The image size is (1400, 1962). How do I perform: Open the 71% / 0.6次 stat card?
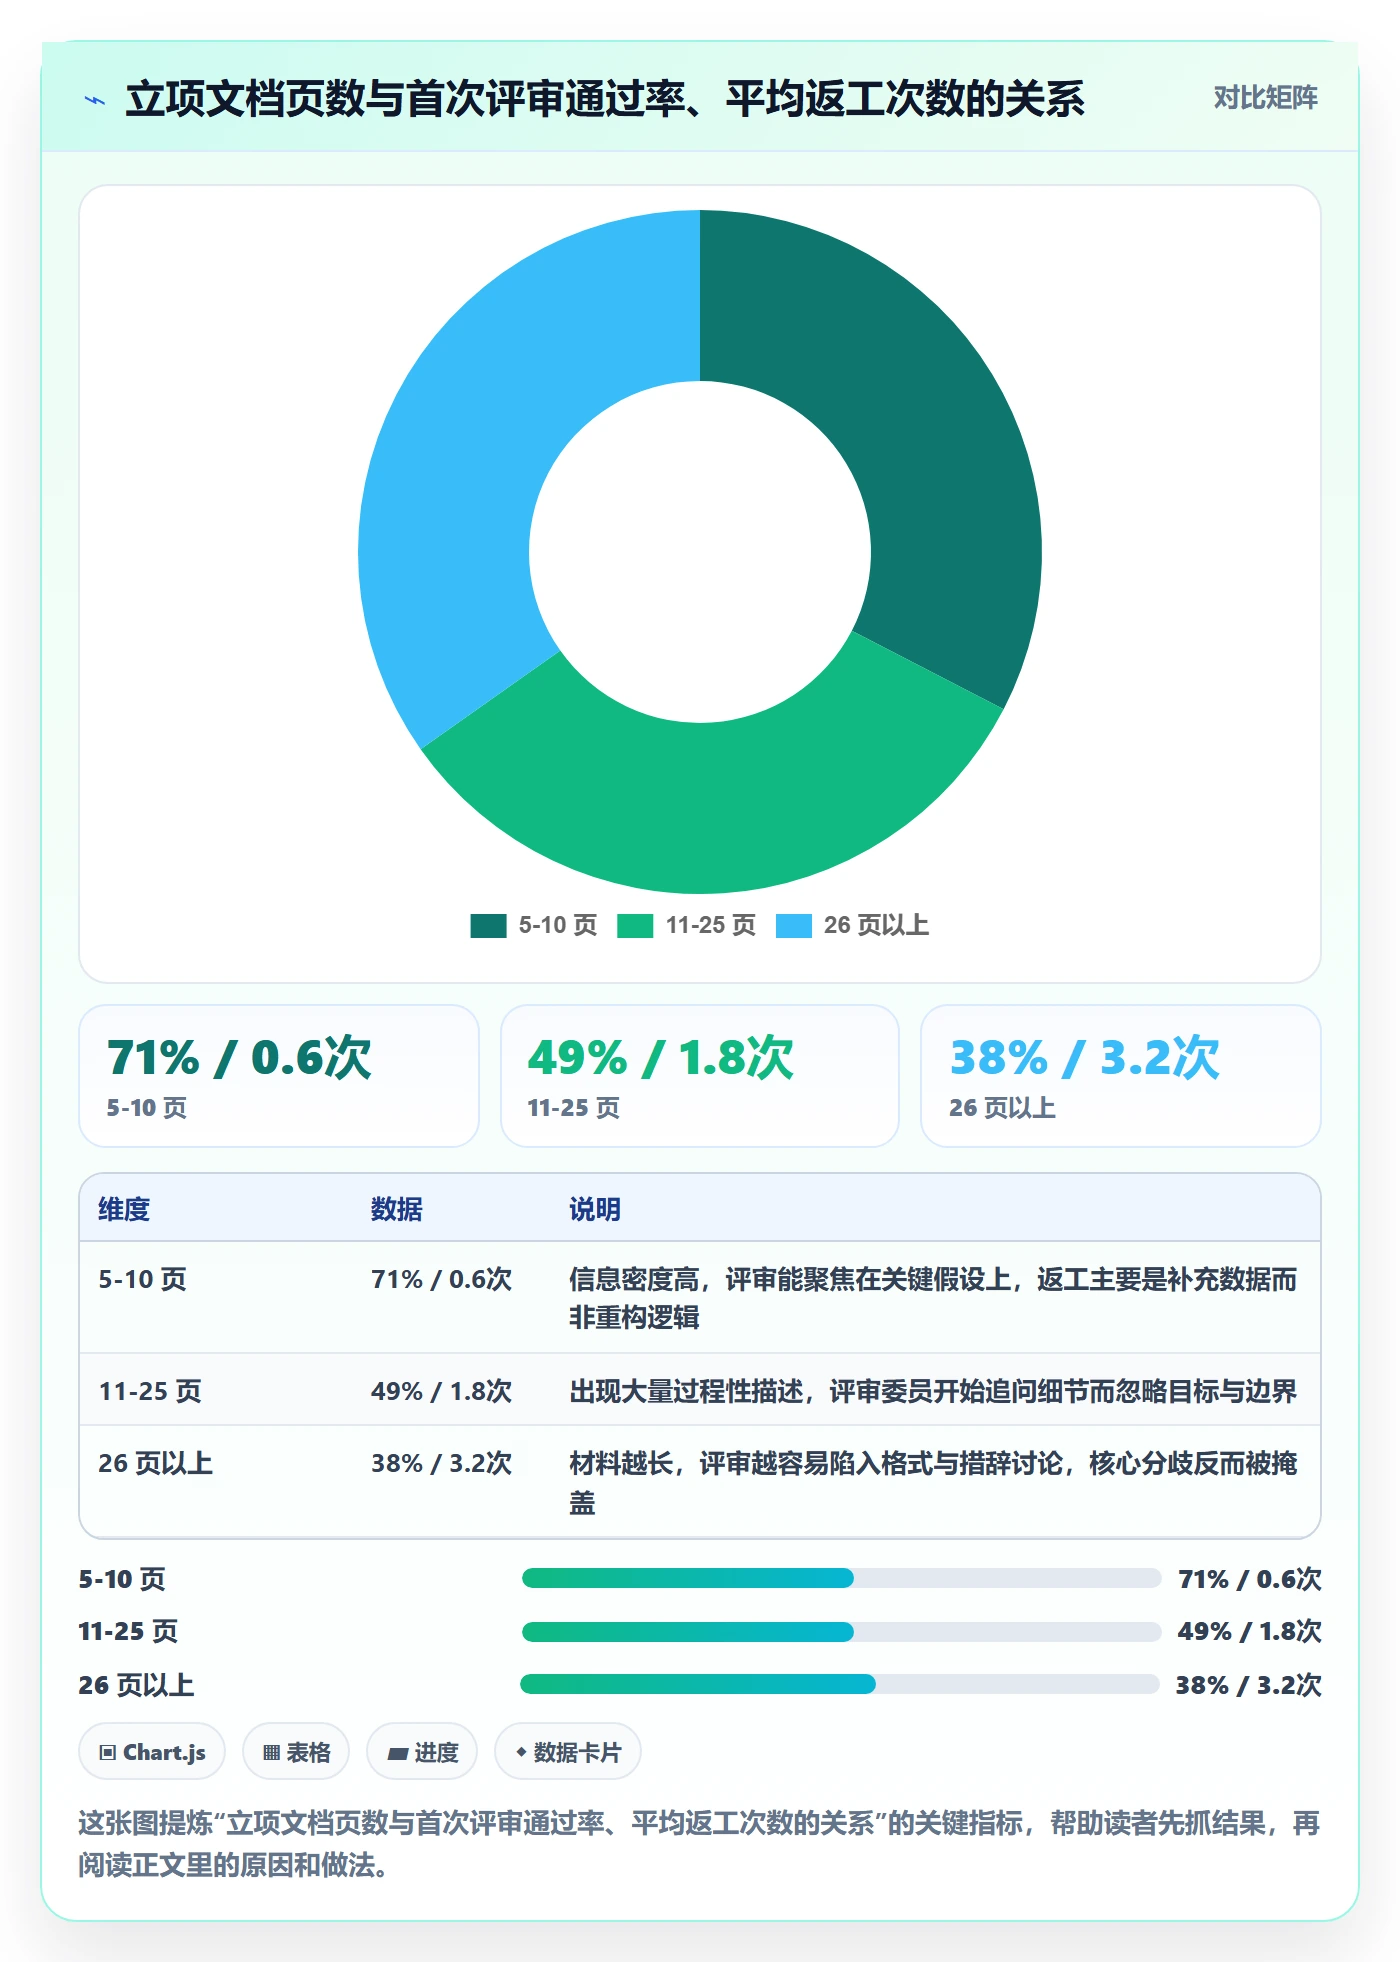pos(279,1076)
